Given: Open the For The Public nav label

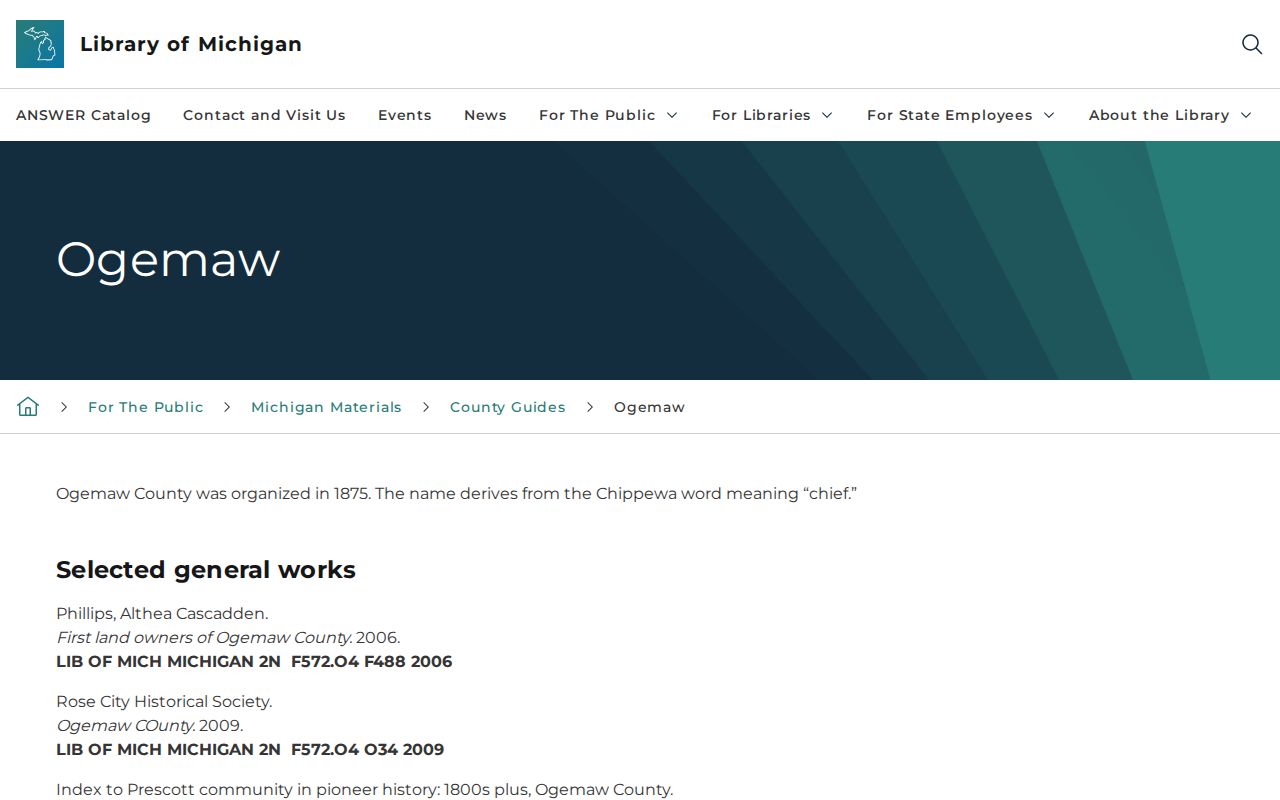Looking at the screenshot, I should click(x=597, y=115).
